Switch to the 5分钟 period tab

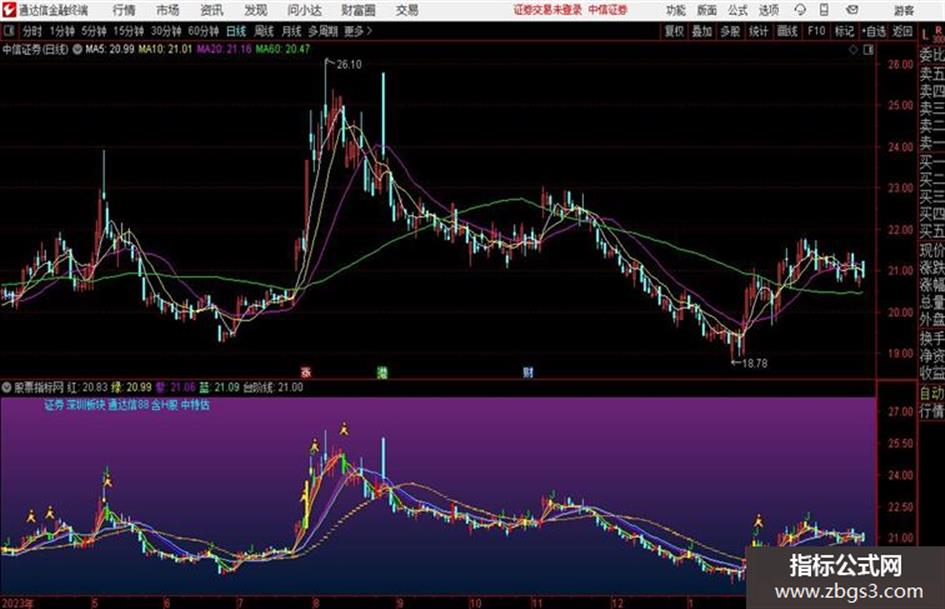(x=94, y=31)
